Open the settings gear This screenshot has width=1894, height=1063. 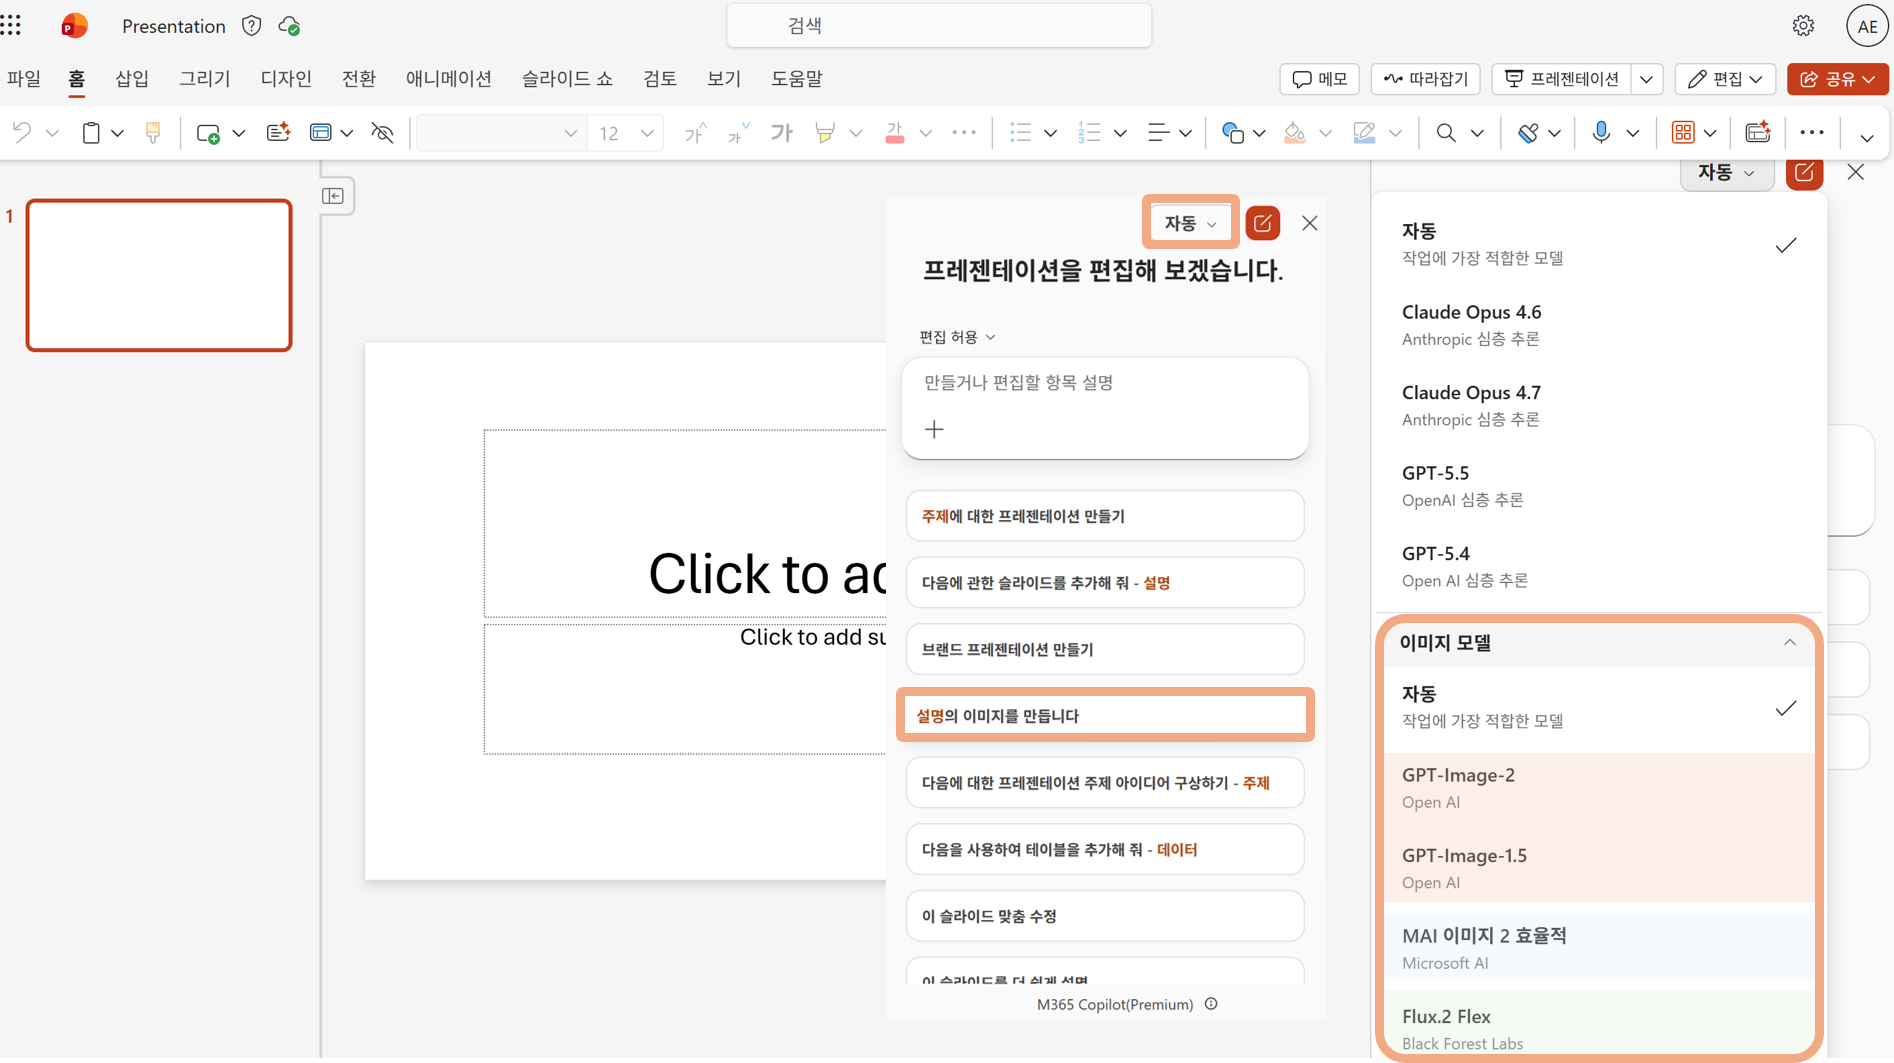pos(1803,26)
